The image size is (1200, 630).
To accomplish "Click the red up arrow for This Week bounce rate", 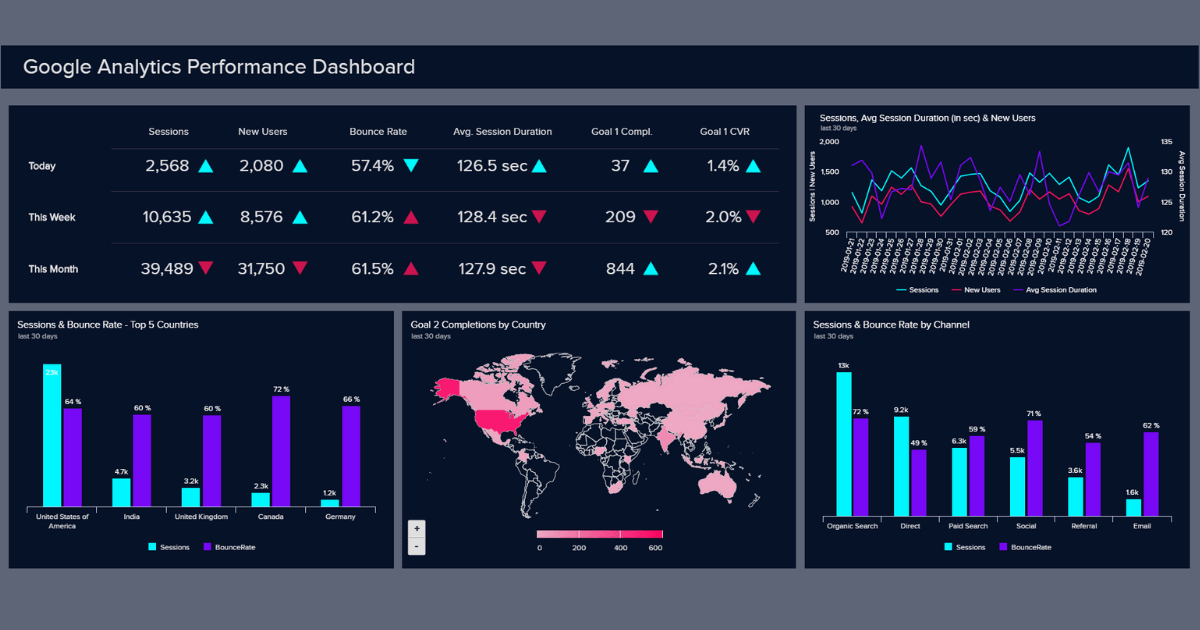I will [411, 217].
